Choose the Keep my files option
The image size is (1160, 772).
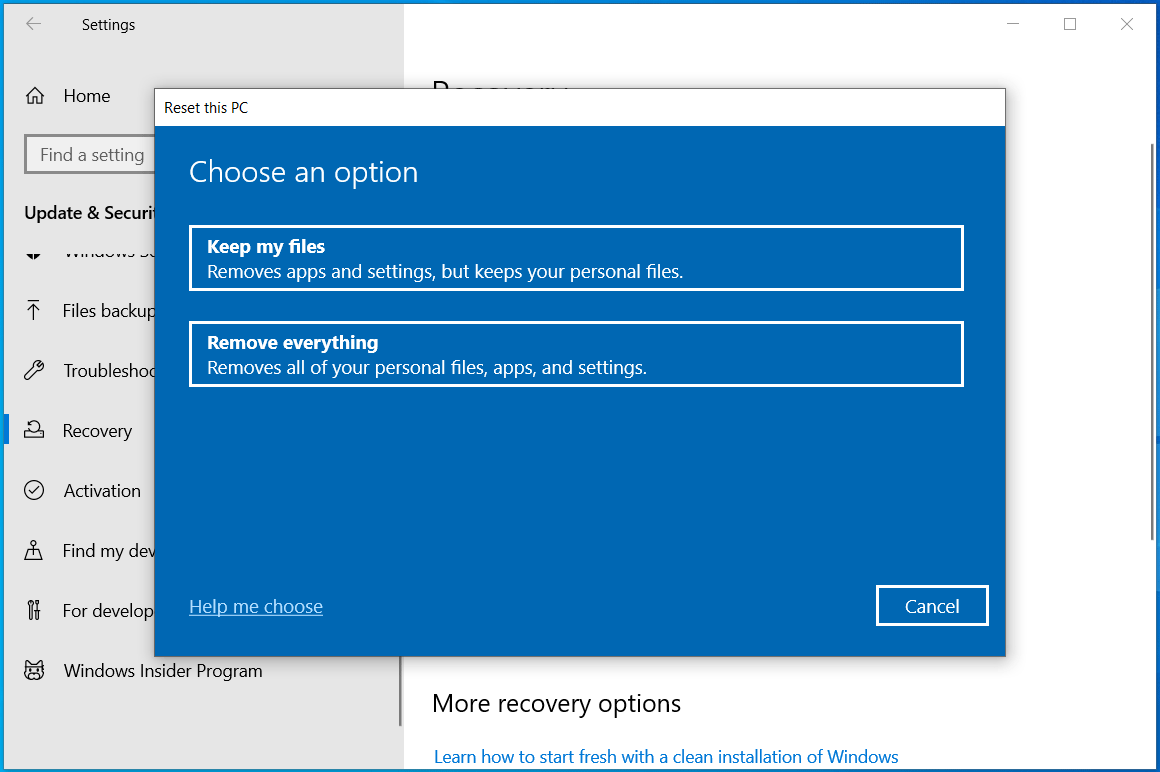click(576, 257)
